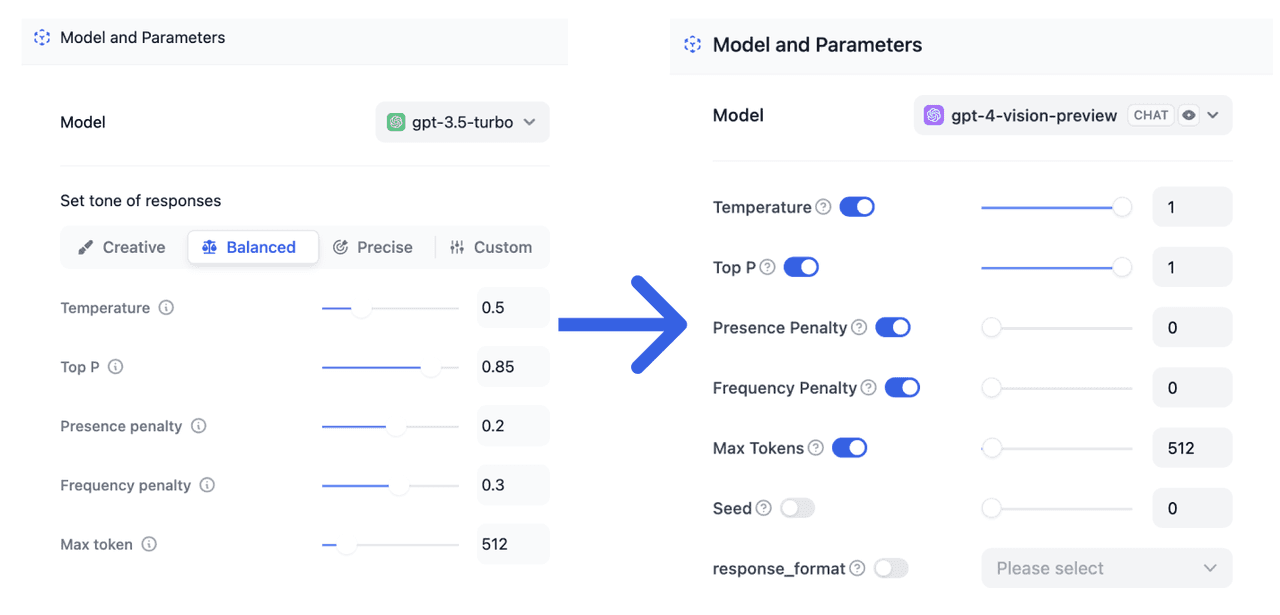Click help icon next to Max Tokens
1280x615 pixels.
816,448
